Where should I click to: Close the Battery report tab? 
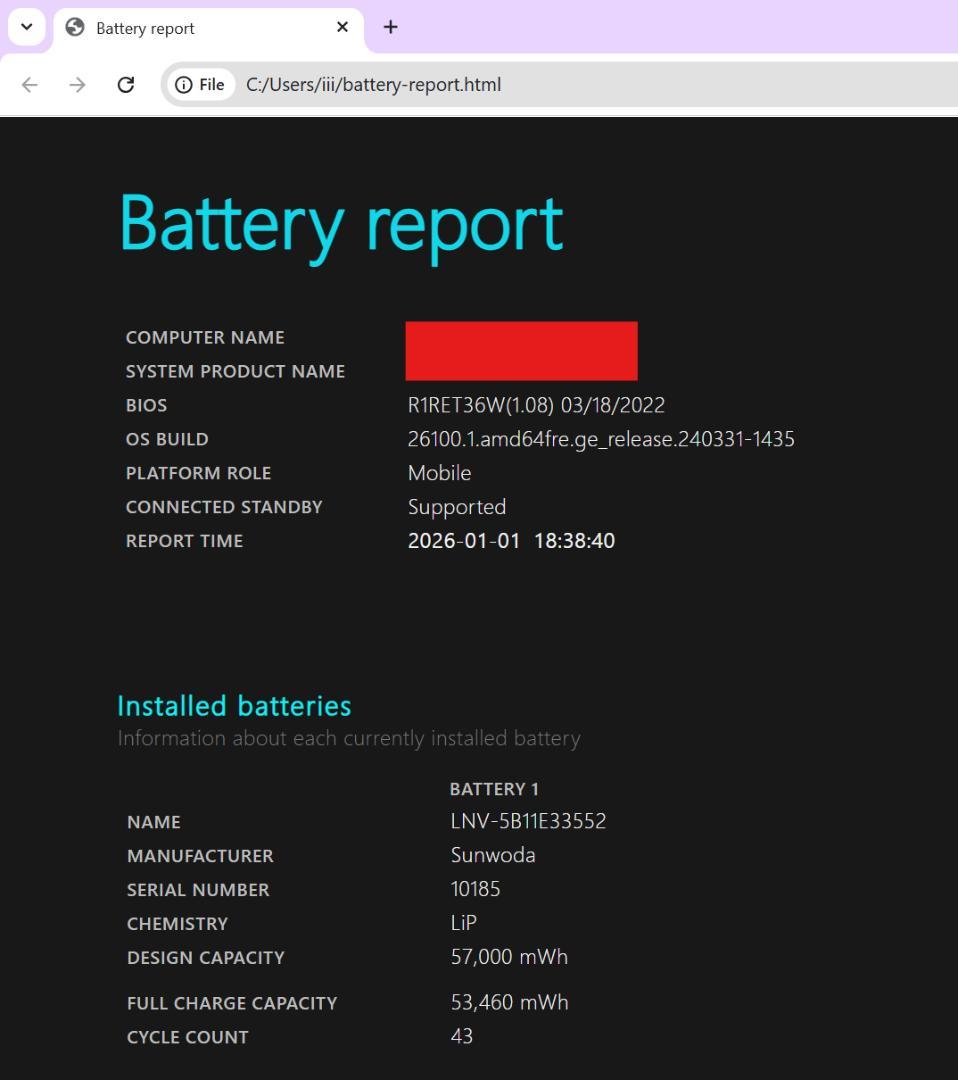click(342, 27)
